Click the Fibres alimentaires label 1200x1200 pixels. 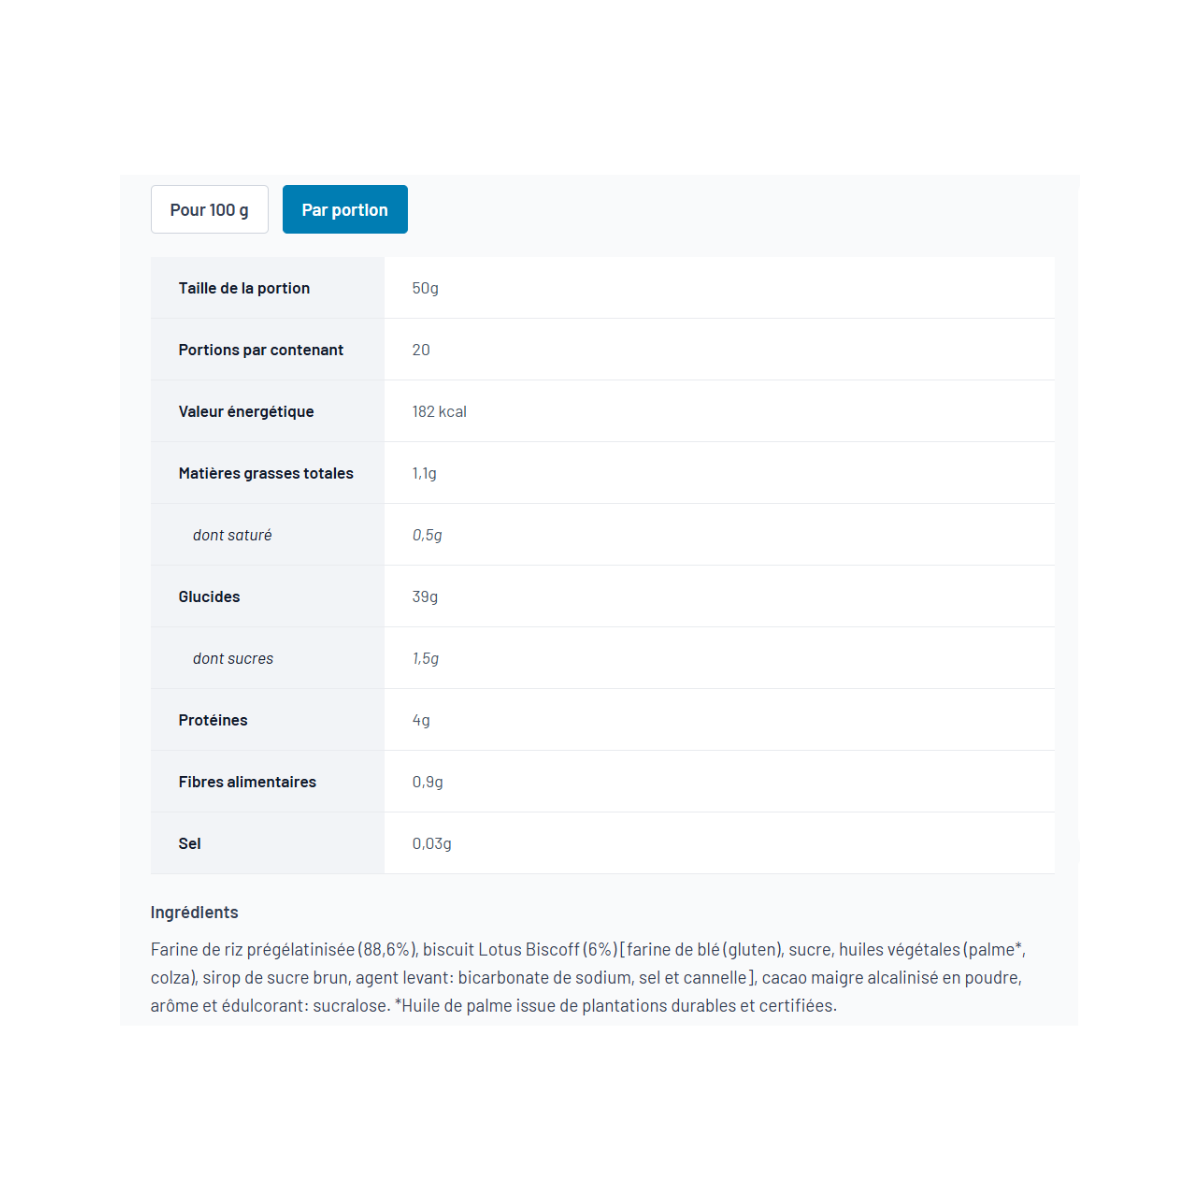click(x=247, y=782)
